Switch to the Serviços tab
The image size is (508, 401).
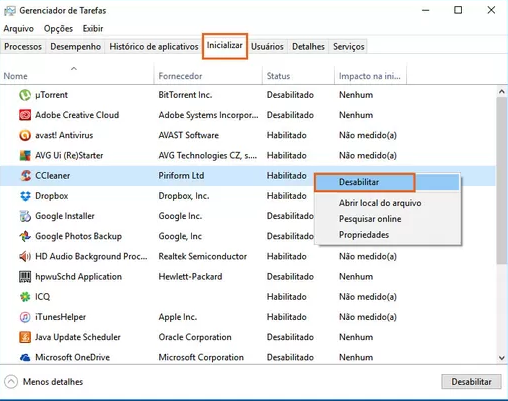tap(349, 47)
